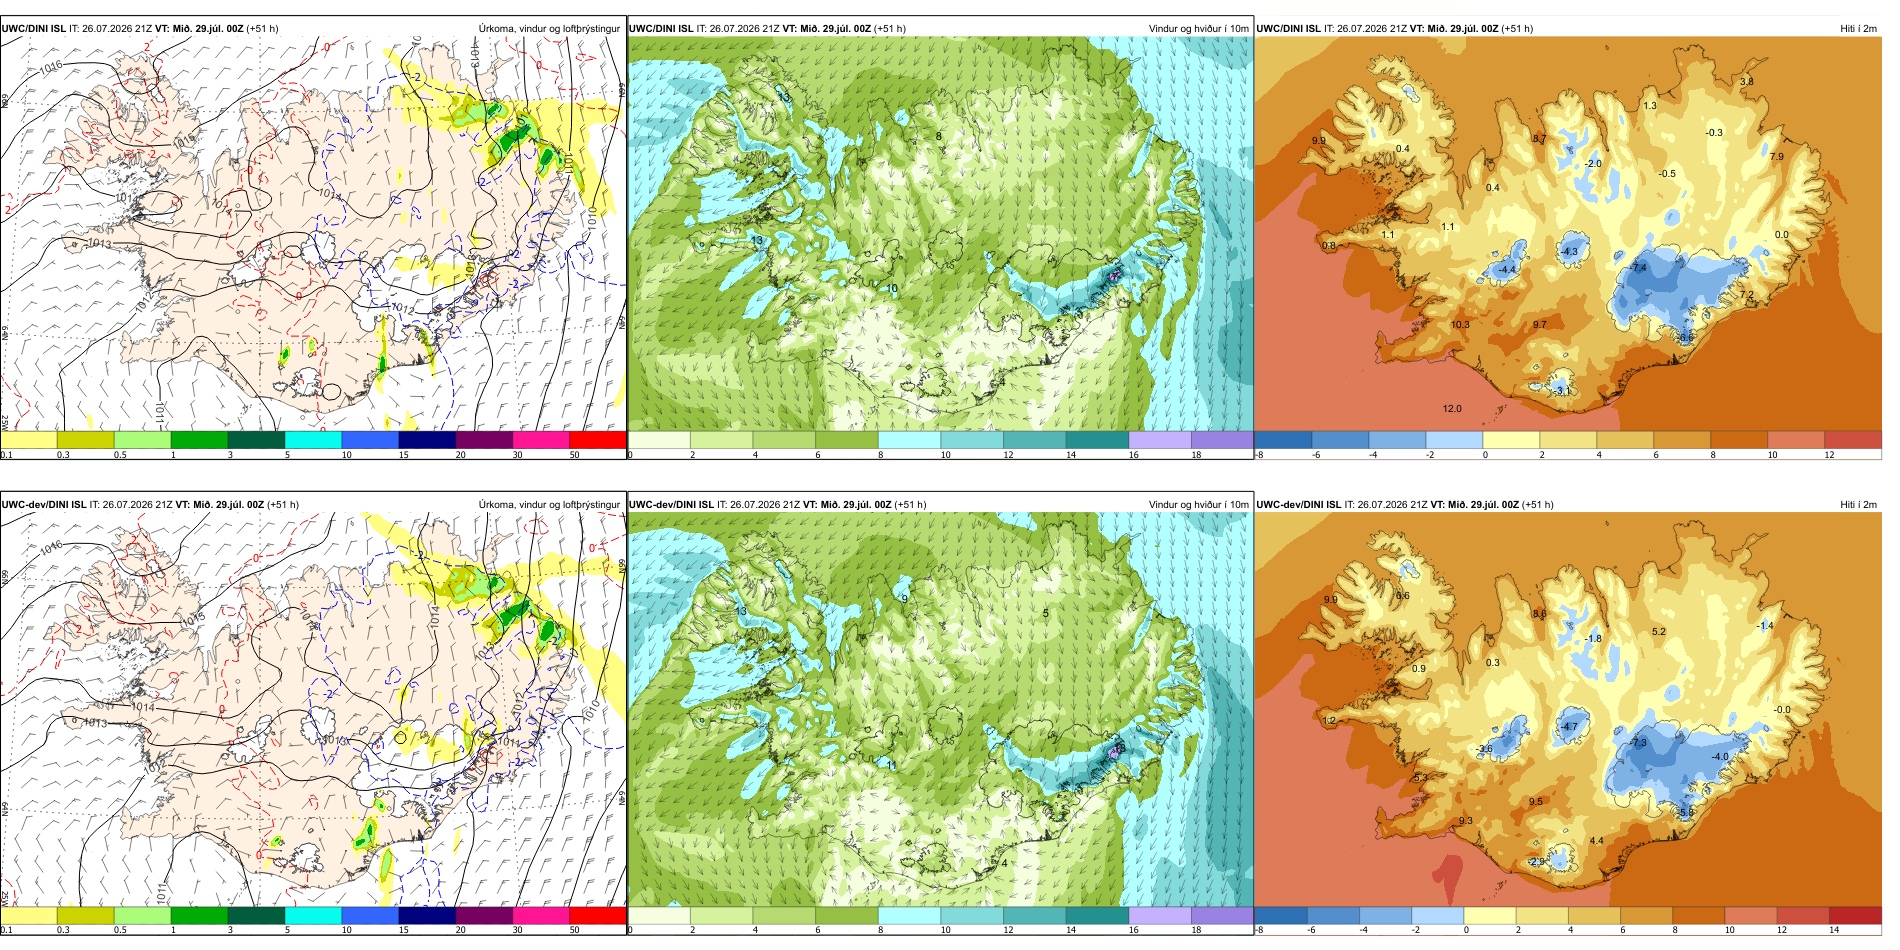Pick the light cyan 8 swatch in UWC wind legend

point(909,440)
